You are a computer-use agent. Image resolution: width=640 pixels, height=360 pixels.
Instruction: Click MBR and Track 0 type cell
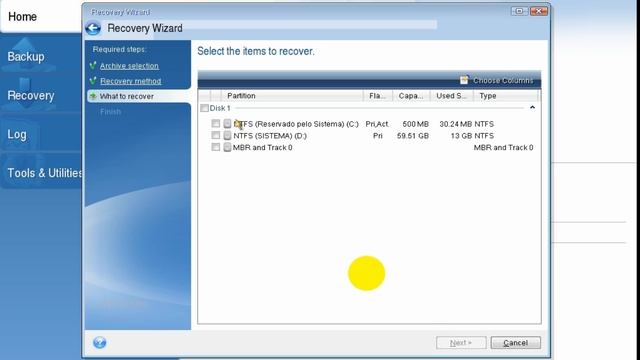point(503,148)
